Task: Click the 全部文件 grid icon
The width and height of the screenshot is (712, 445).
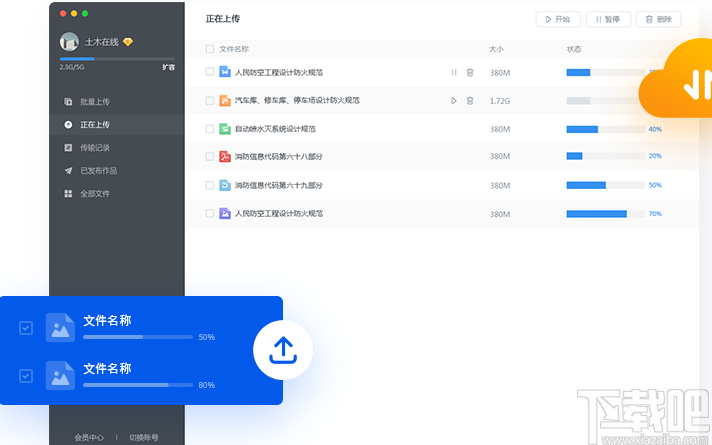Action: point(68,193)
